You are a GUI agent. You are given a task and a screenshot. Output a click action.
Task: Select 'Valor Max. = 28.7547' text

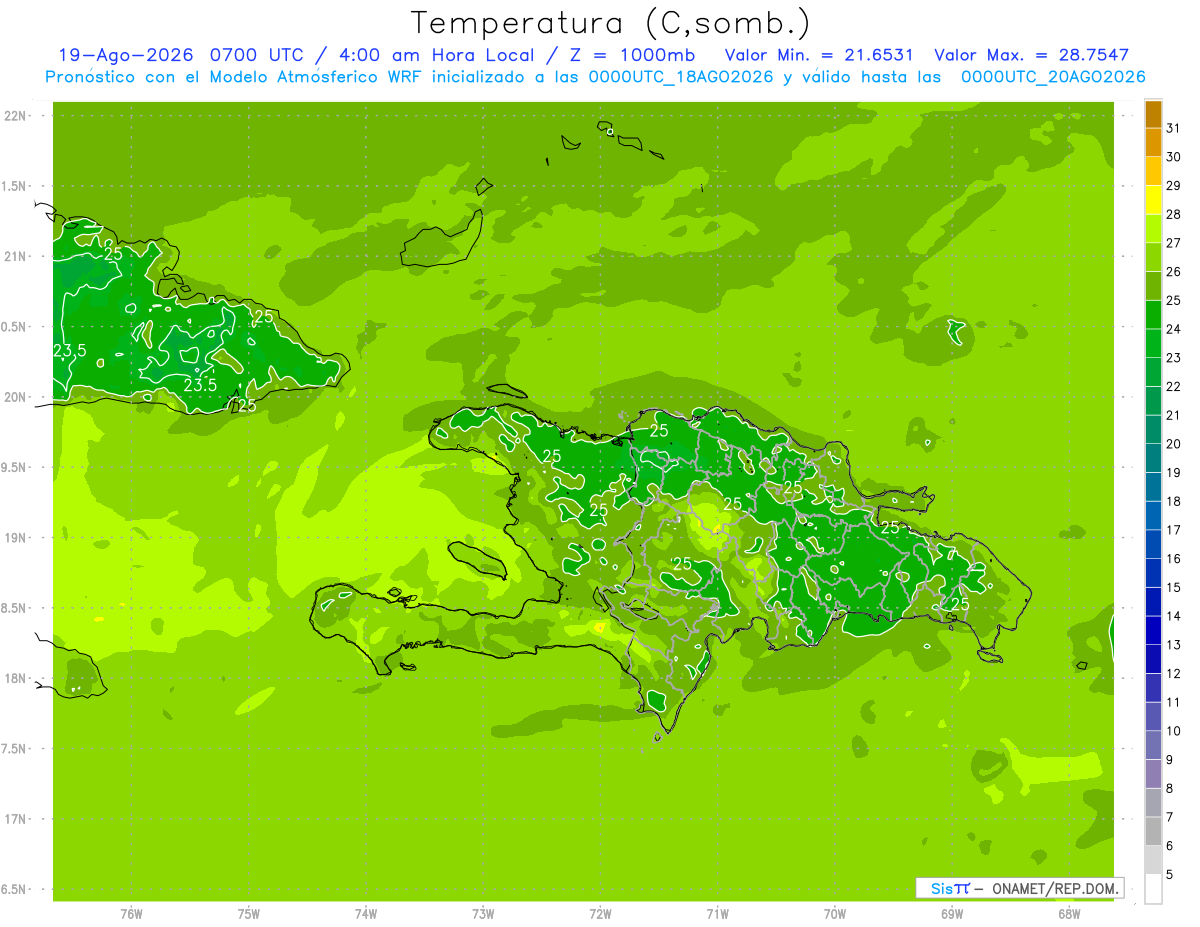click(1031, 55)
